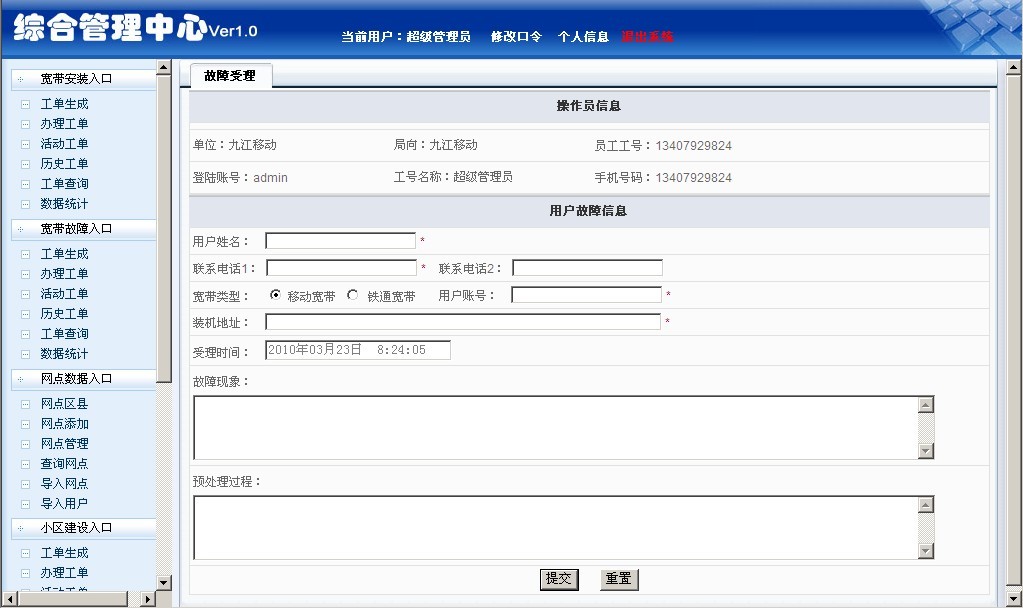1023x608 pixels.
Task: Click the icon next to 查询网点
Action: click(25, 464)
